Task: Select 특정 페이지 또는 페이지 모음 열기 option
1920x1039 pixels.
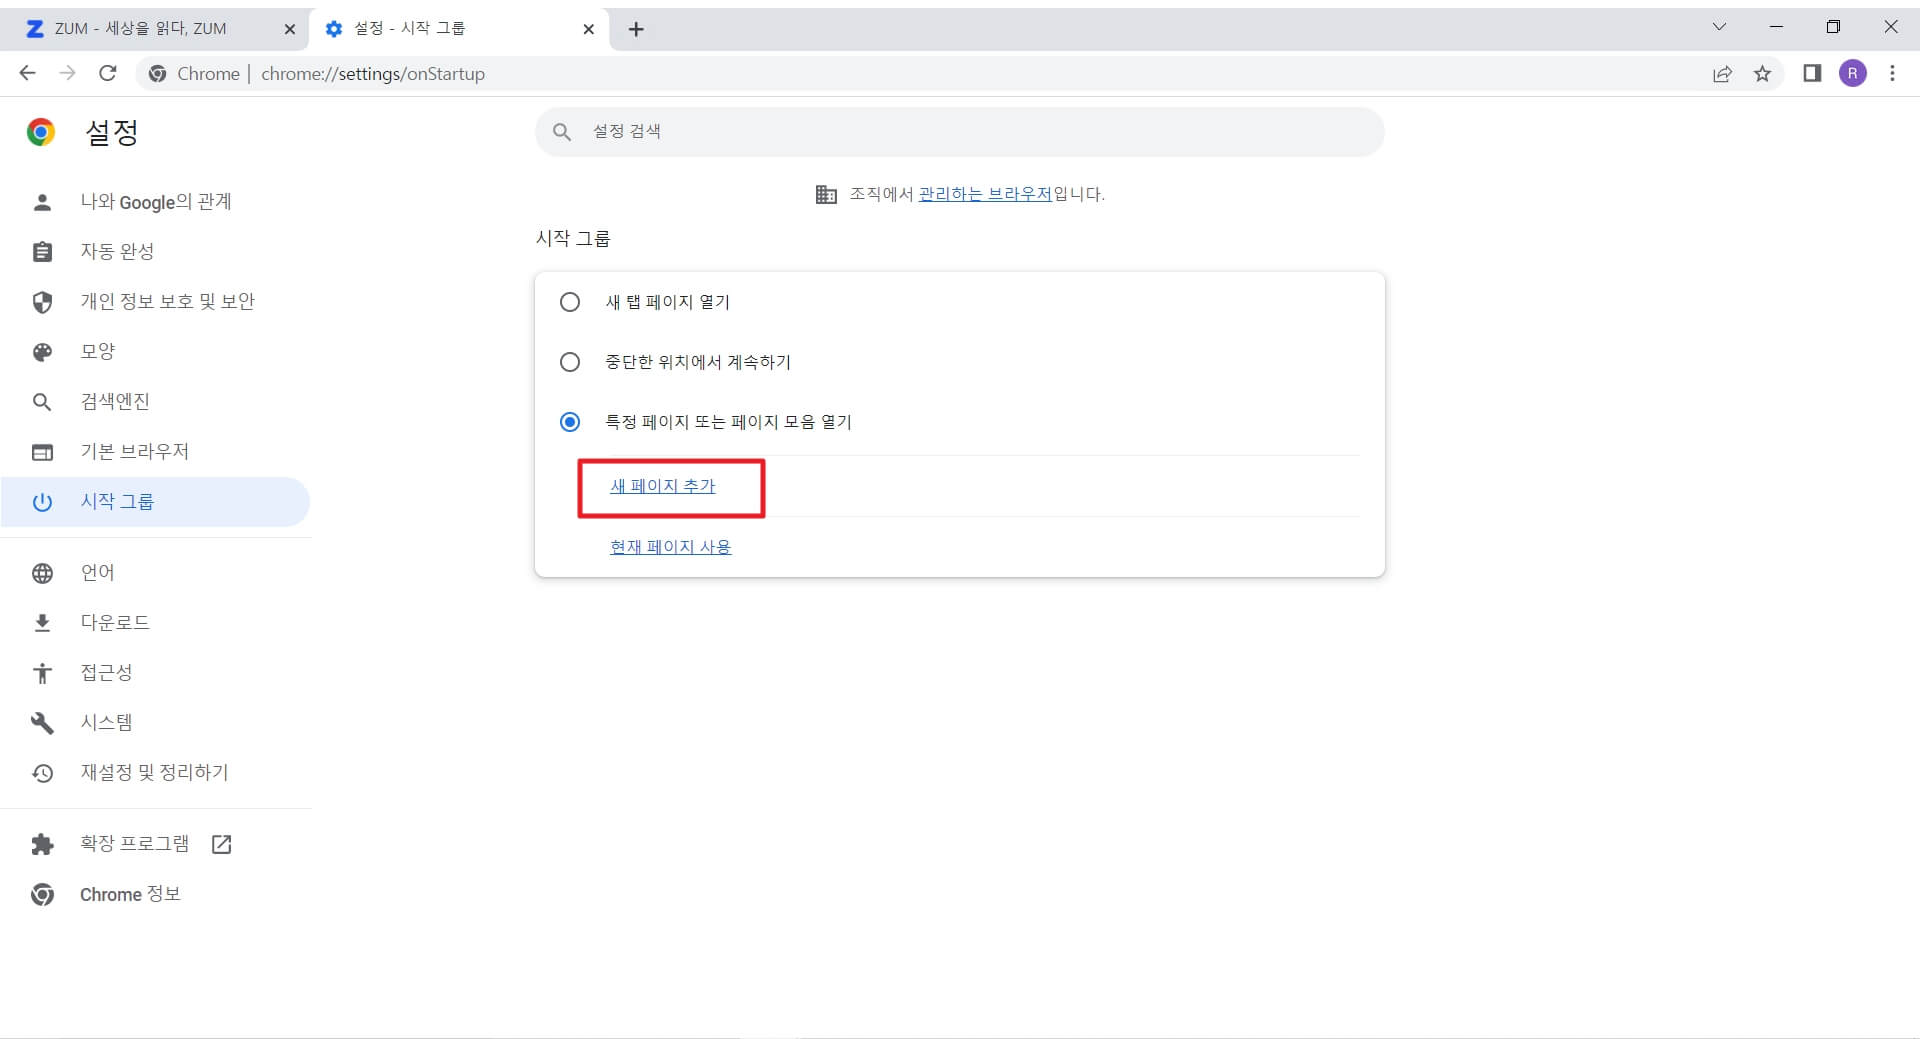Action: (570, 421)
